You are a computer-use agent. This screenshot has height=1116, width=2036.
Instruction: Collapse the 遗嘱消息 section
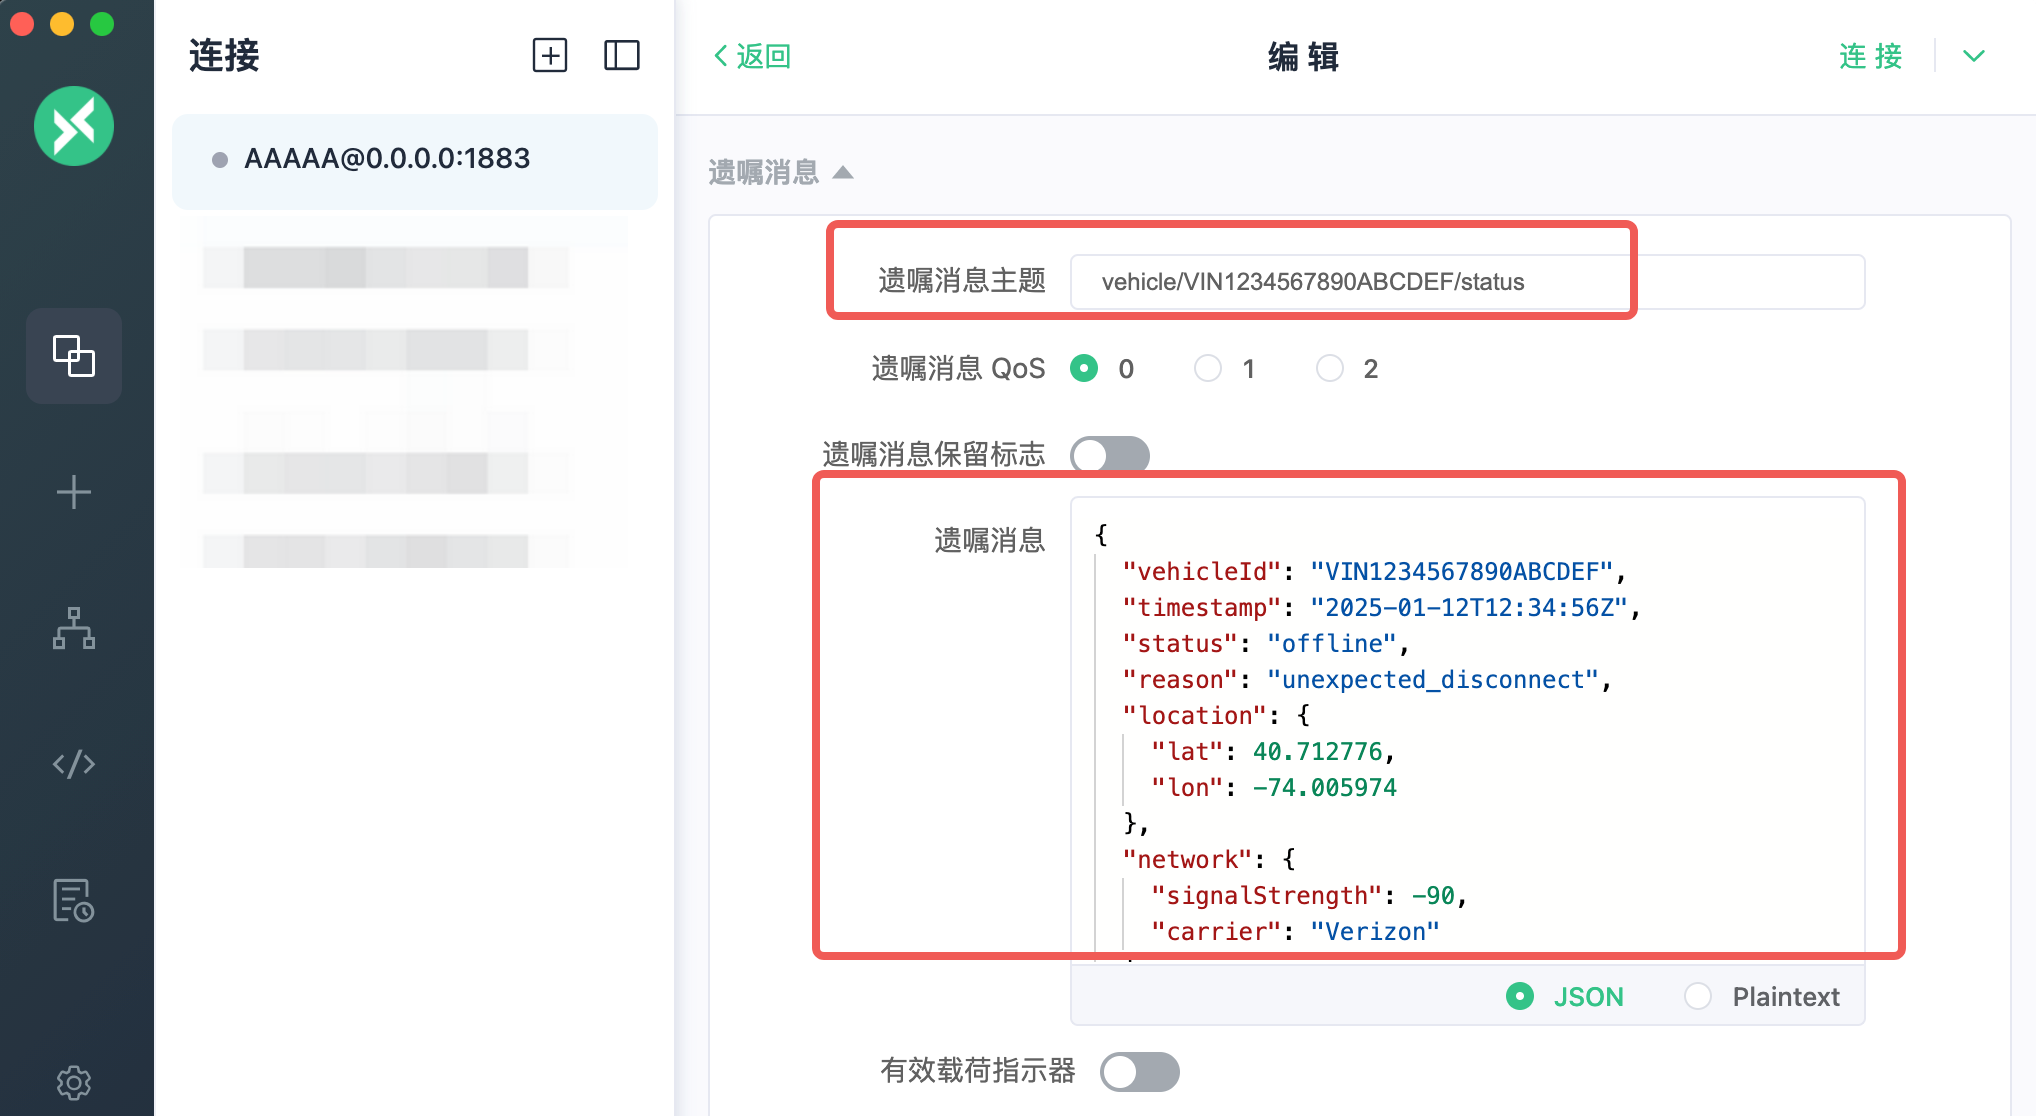click(843, 172)
